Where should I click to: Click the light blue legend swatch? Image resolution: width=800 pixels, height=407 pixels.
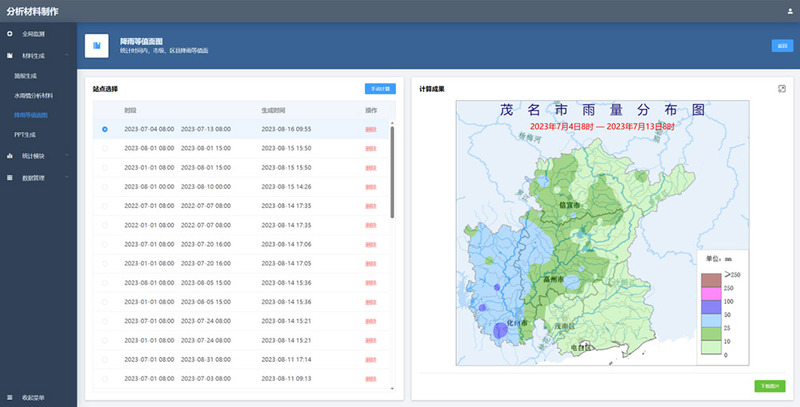[x=711, y=320]
